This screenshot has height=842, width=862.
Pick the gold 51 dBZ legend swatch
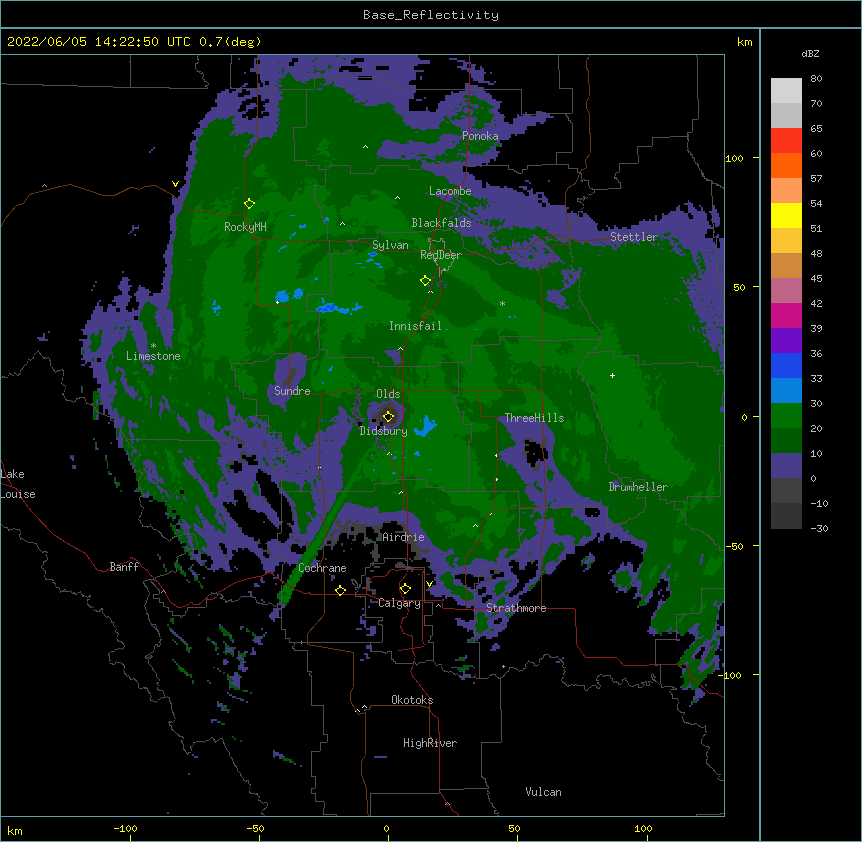point(786,241)
